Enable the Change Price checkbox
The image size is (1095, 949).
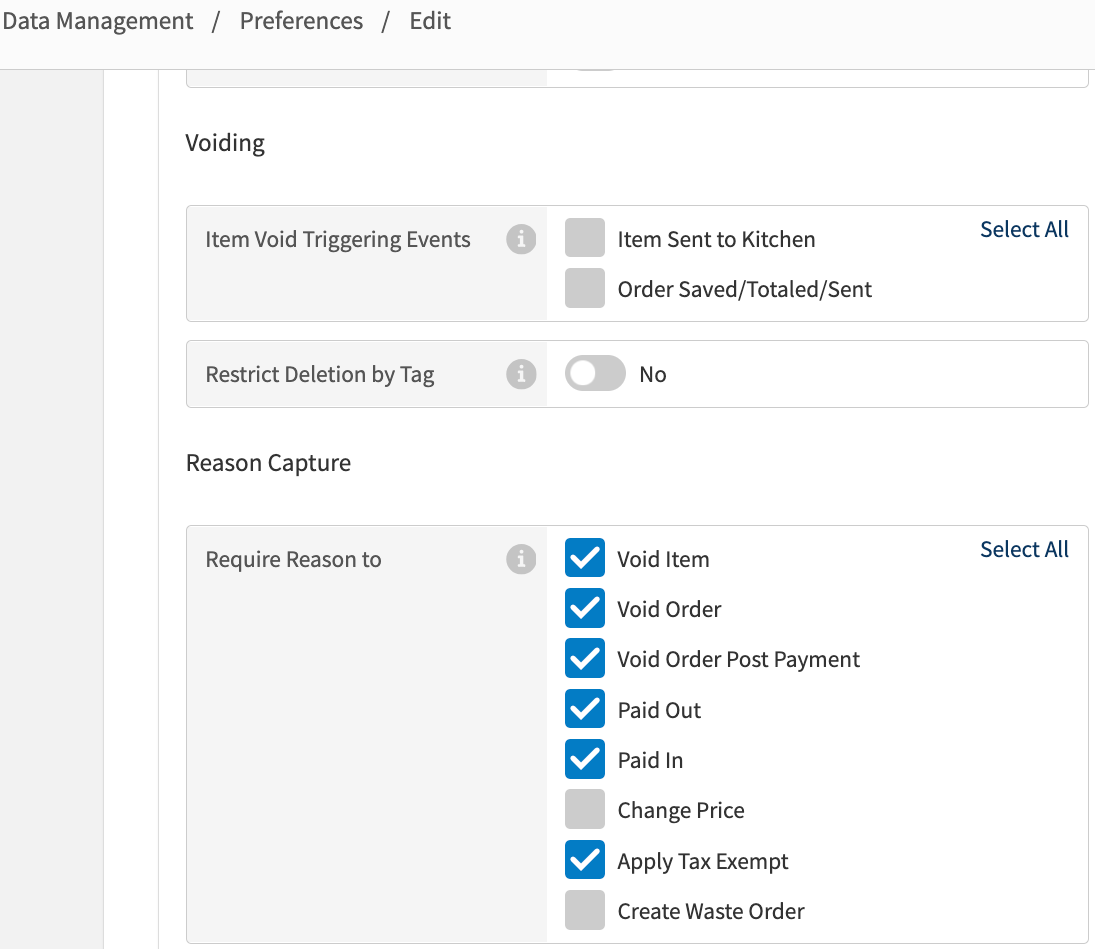click(x=585, y=810)
